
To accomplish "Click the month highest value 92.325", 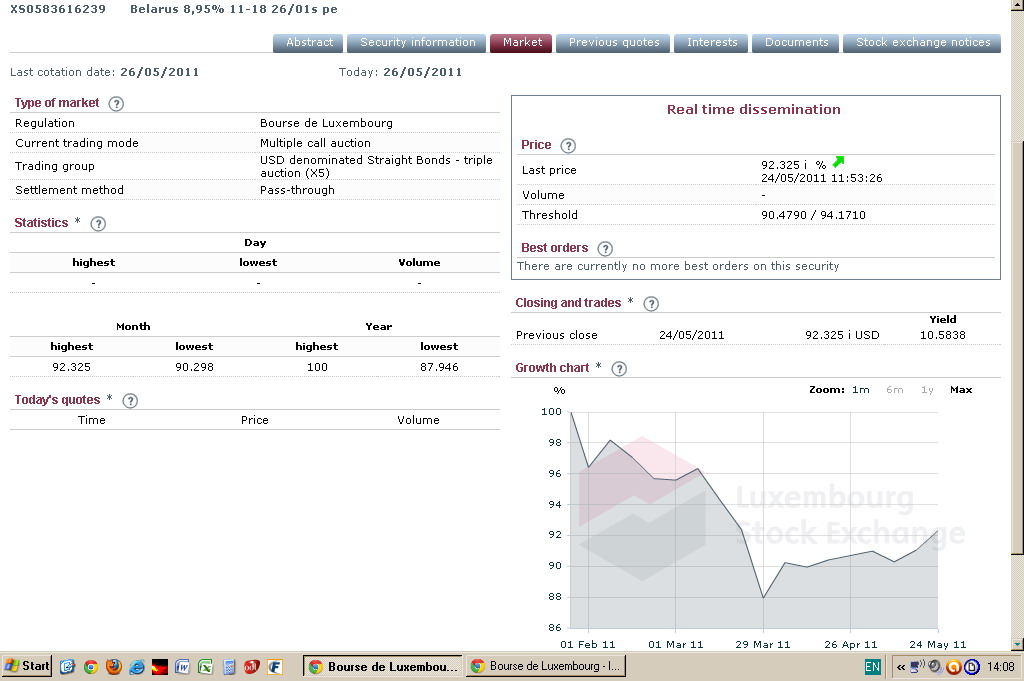I will pyautogui.click(x=71, y=367).
